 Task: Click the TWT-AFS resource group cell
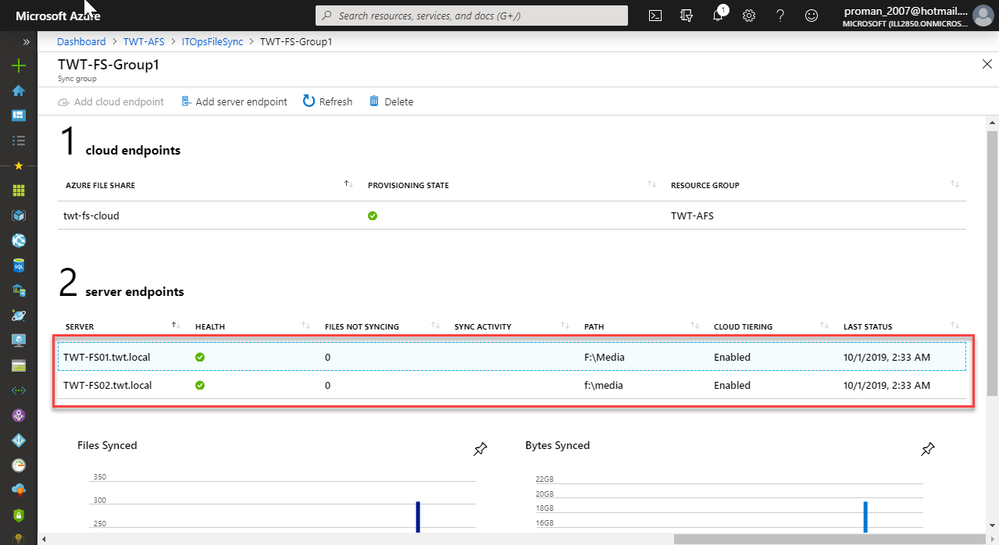pyautogui.click(x=692, y=215)
